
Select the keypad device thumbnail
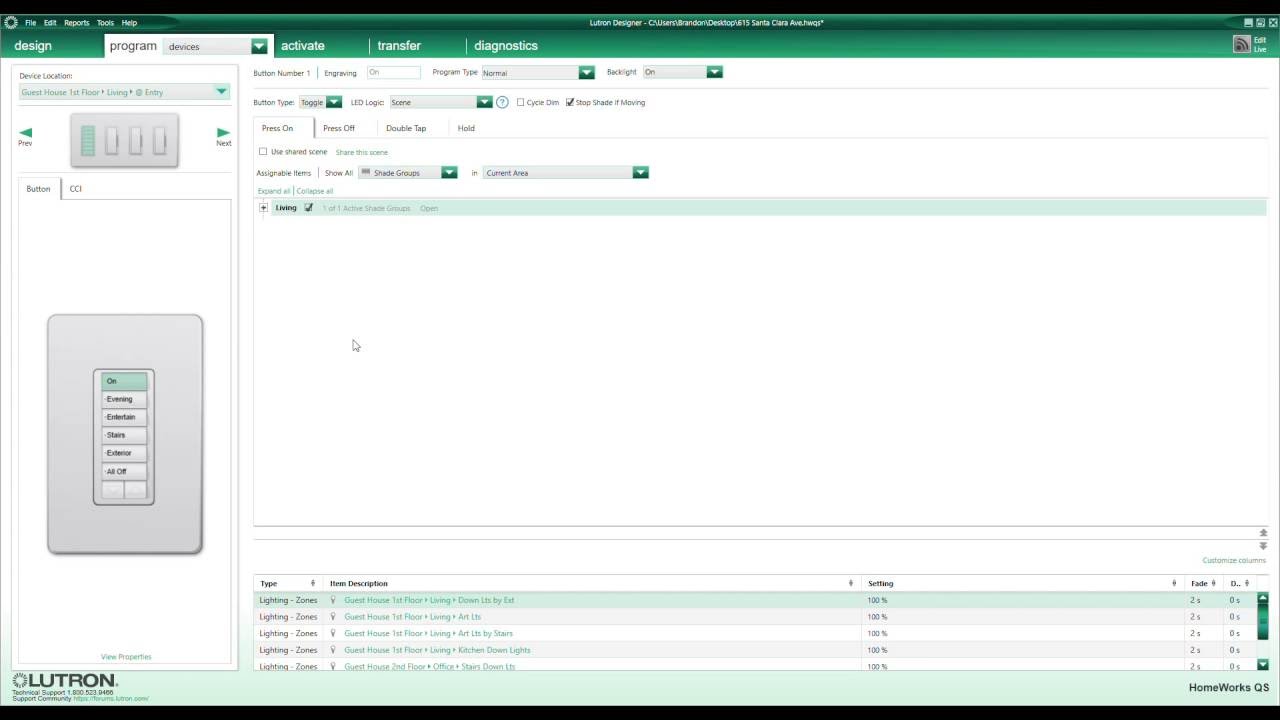(x=124, y=140)
